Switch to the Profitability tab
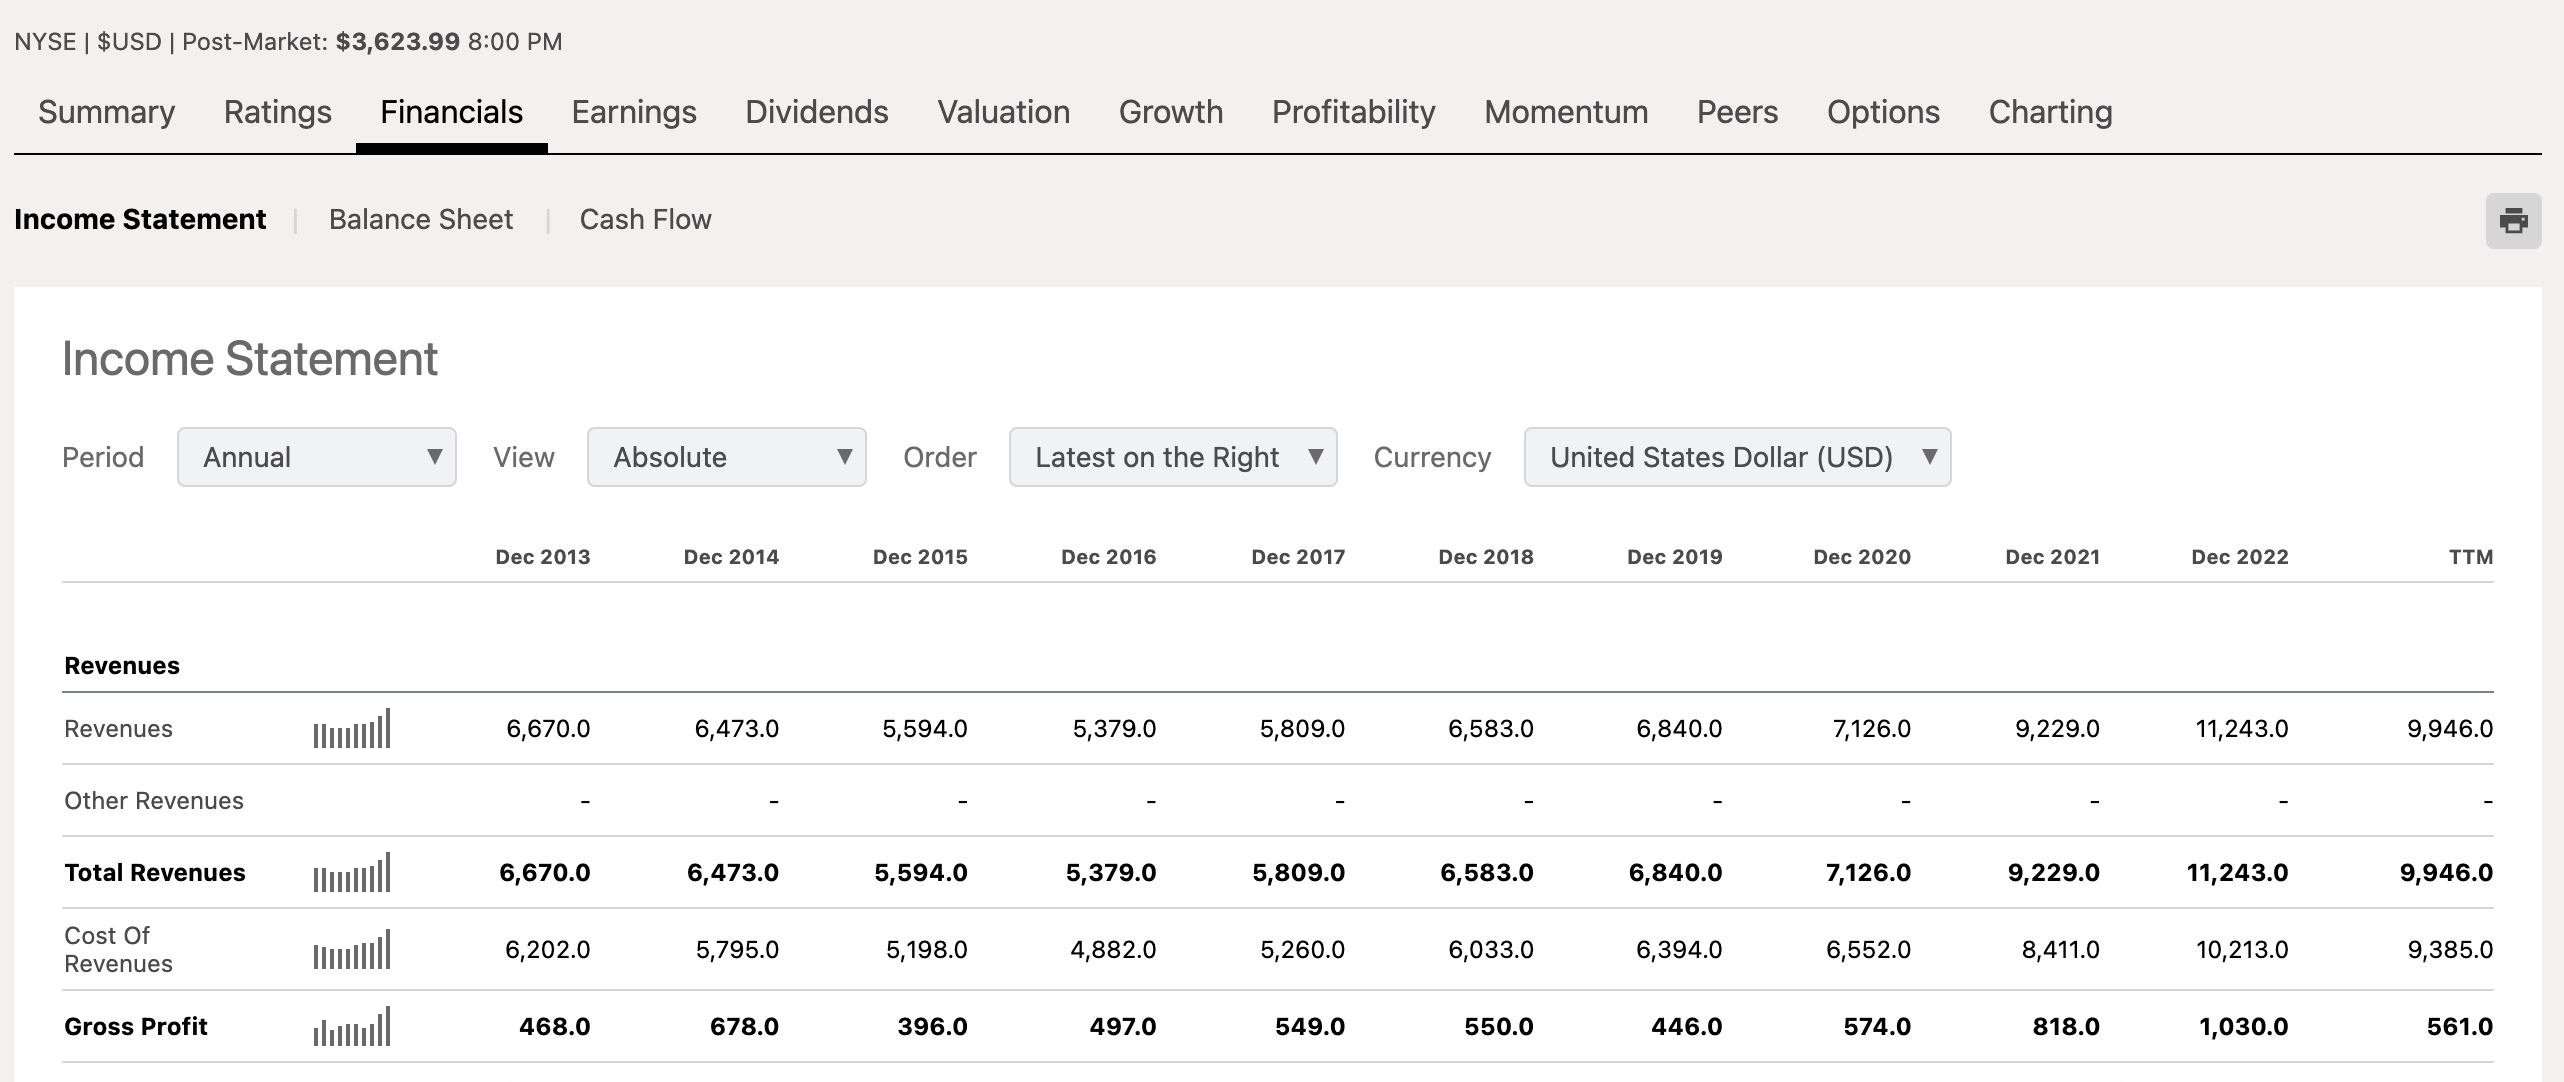Image resolution: width=2564 pixels, height=1082 pixels. pyautogui.click(x=1353, y=112)
